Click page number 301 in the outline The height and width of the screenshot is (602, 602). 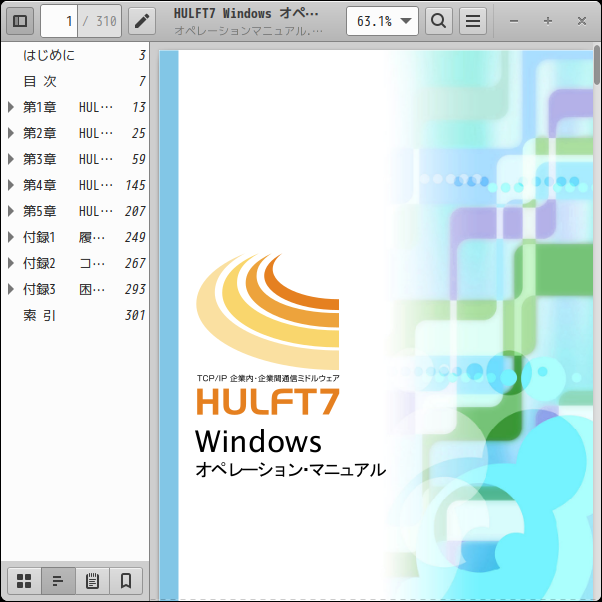point(135,315)
